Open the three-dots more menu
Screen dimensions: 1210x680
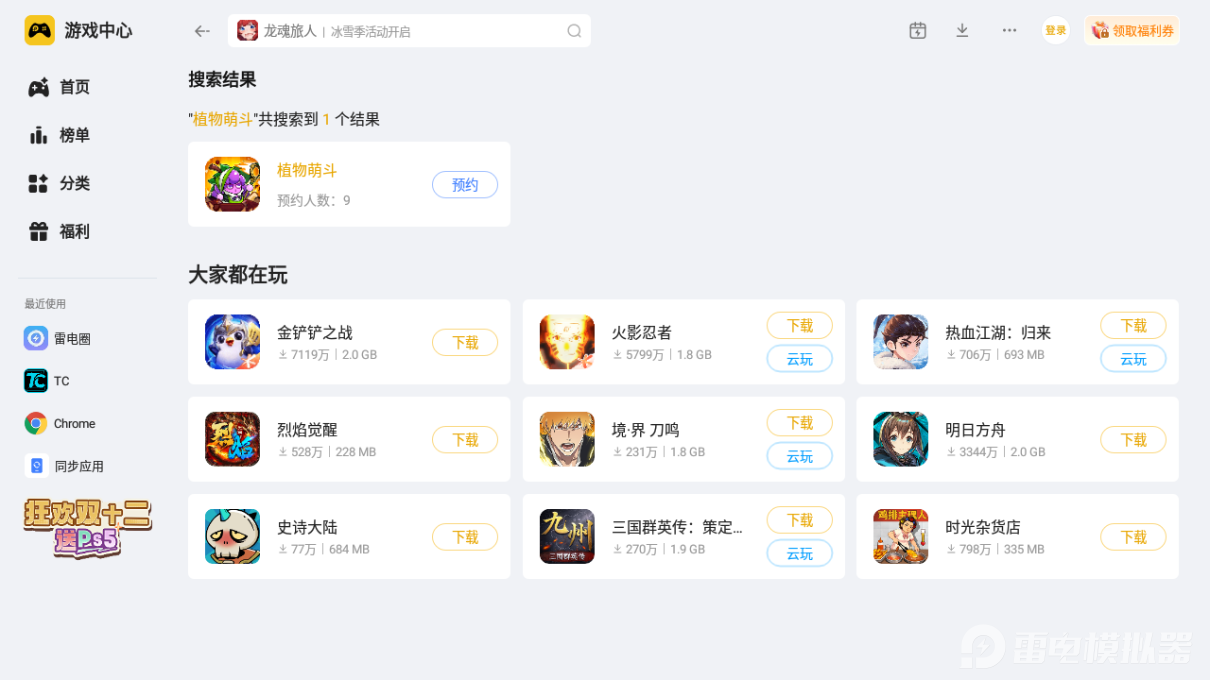coord(1009,31)
